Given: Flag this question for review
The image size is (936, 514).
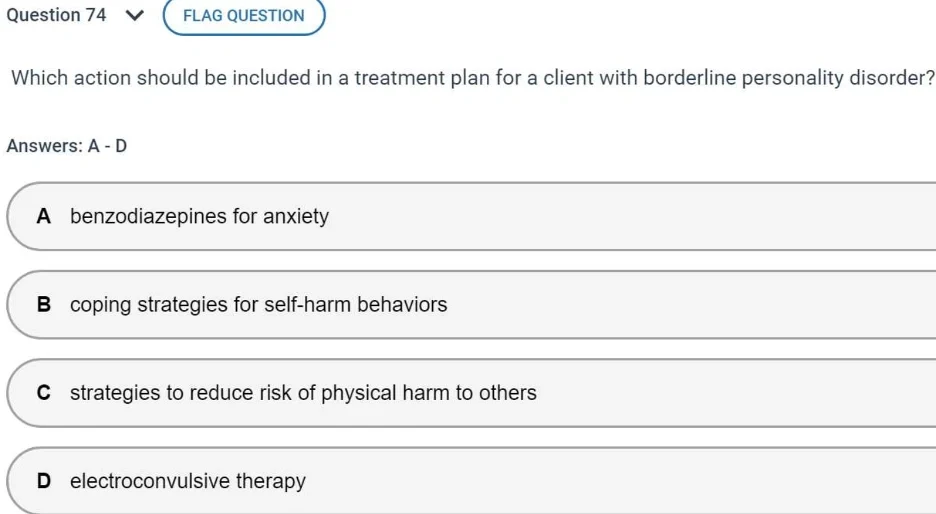Looking at the screenshot, I should point(244,16).
